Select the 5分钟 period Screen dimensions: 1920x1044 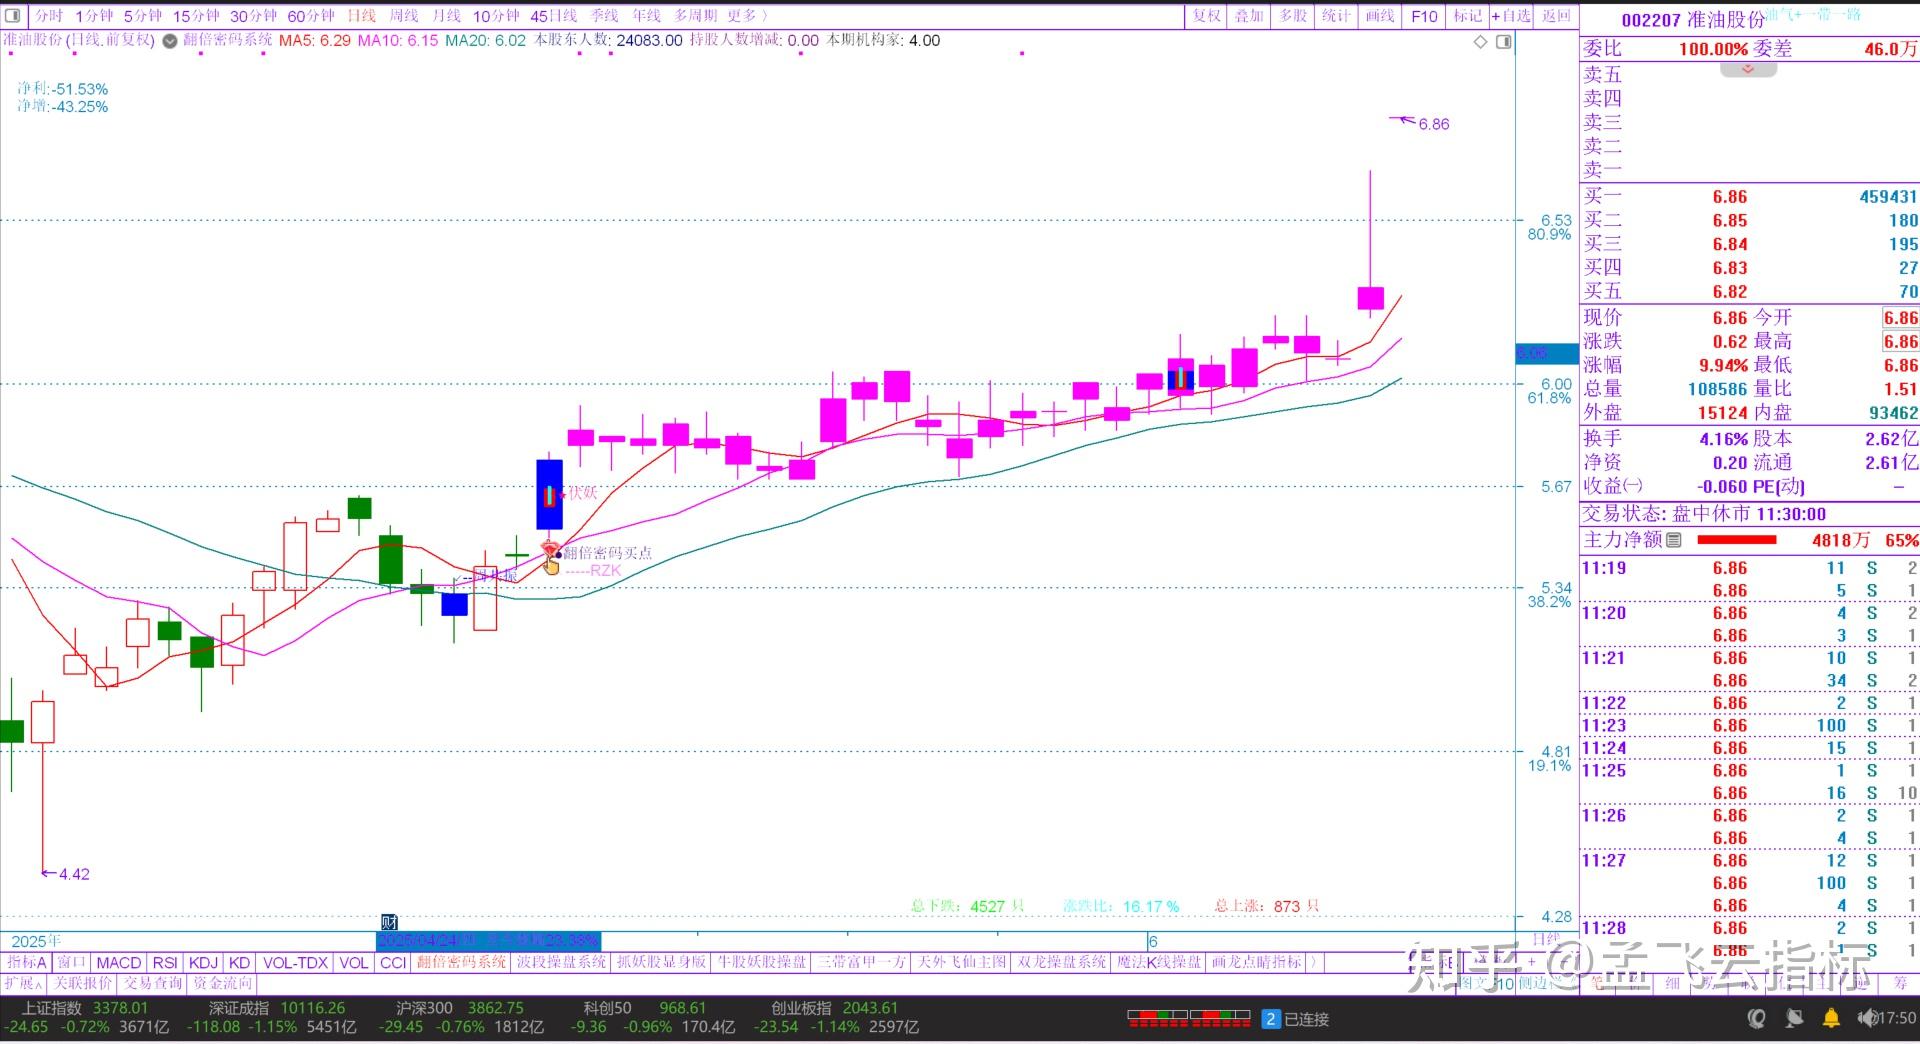[142, 16]
